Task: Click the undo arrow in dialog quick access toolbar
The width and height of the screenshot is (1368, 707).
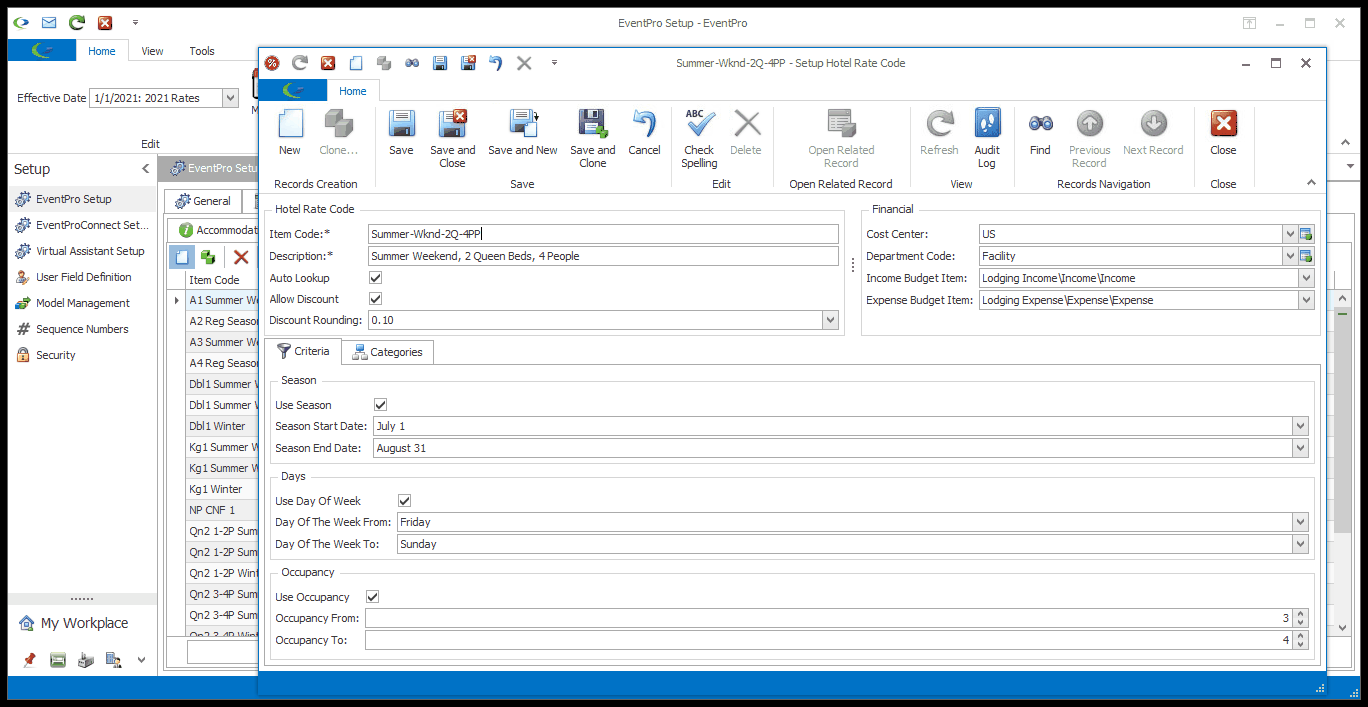Action: [495, 63]
